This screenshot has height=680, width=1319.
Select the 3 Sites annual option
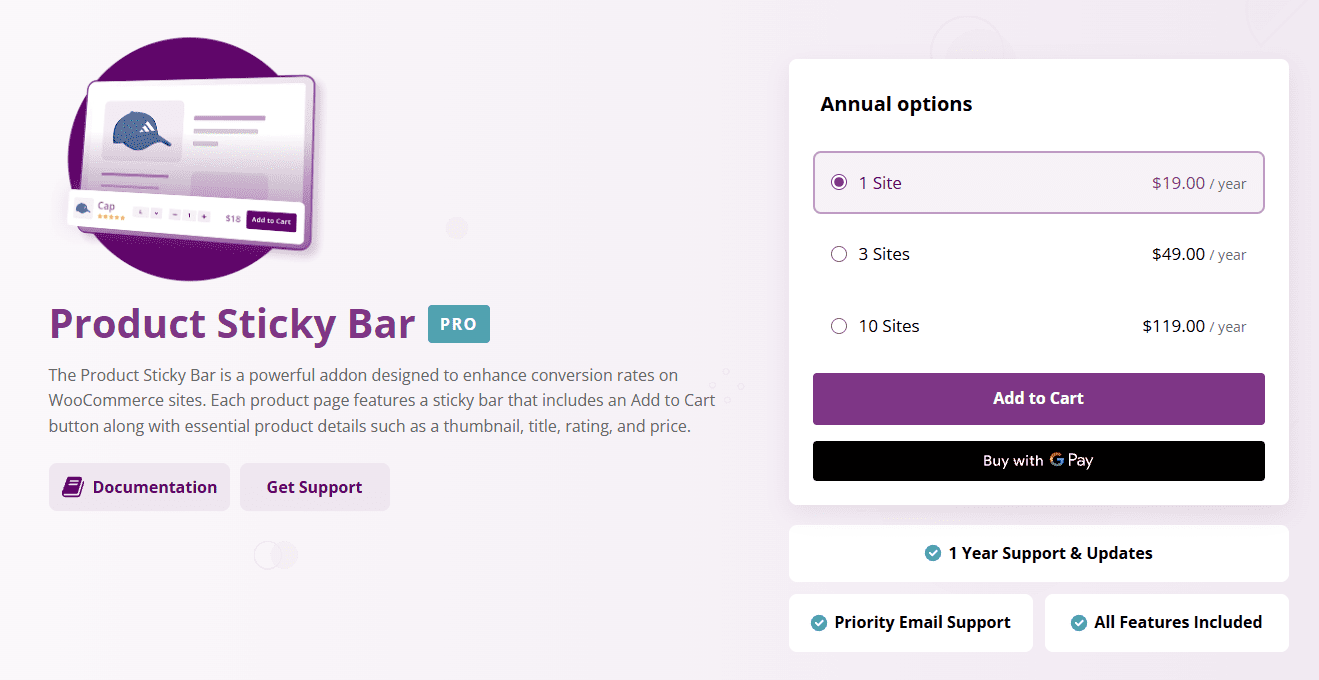pyautogui.click(x=839, y=254)
